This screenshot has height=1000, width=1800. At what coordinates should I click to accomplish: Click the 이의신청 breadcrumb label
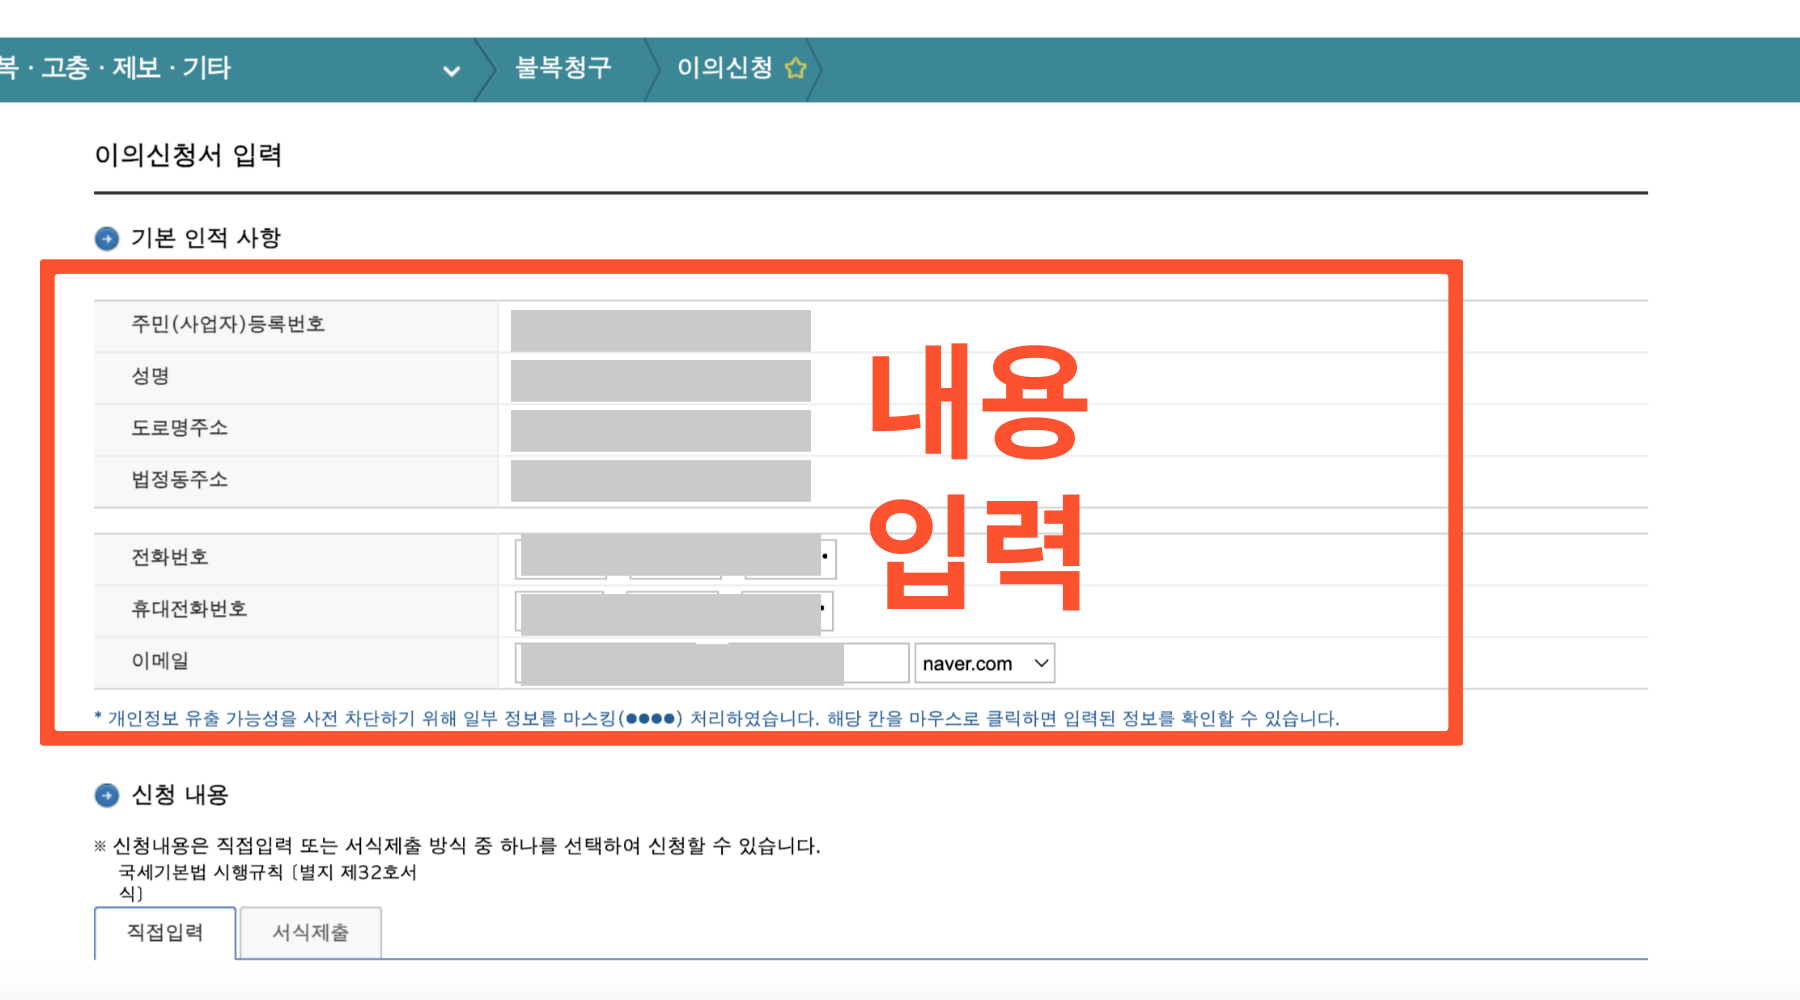724,67
